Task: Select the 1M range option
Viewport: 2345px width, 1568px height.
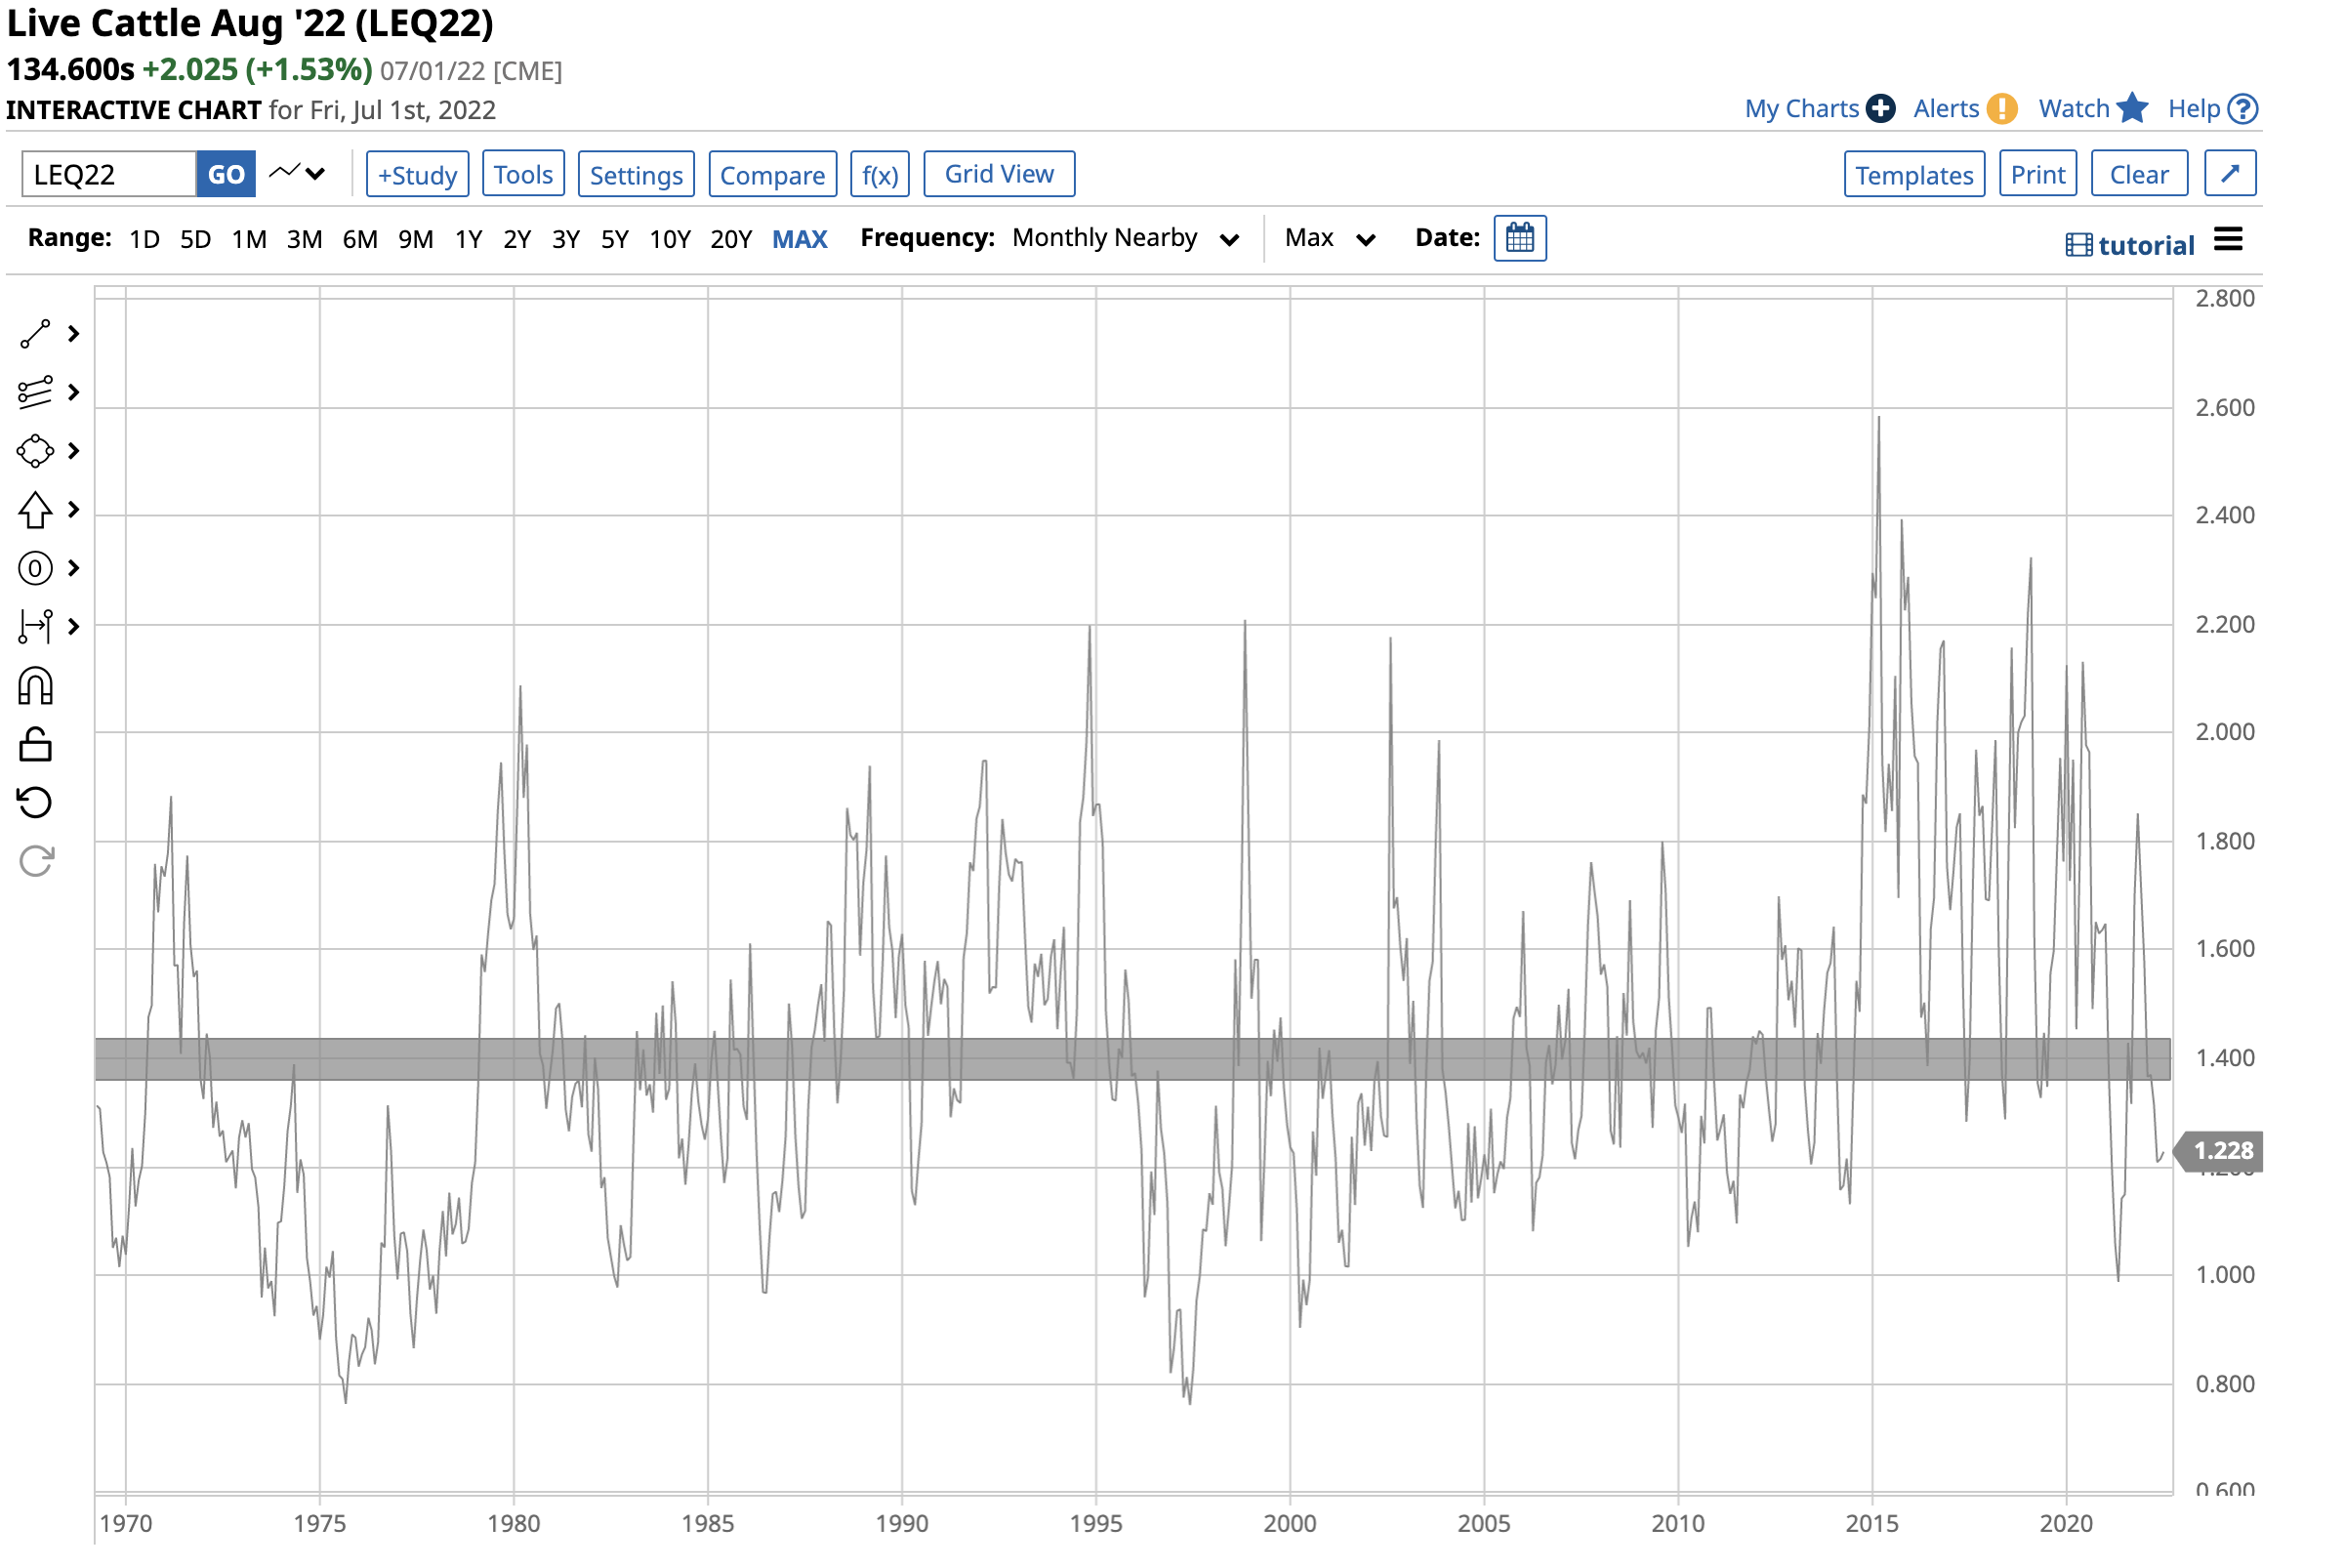Action: click(x=249, y=239)
